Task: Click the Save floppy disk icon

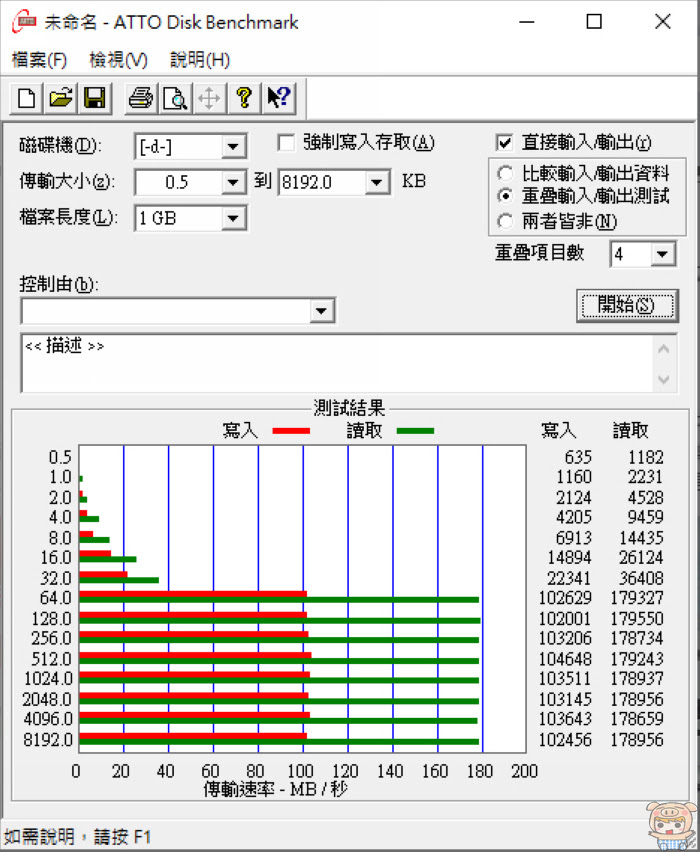Action: 95,99
